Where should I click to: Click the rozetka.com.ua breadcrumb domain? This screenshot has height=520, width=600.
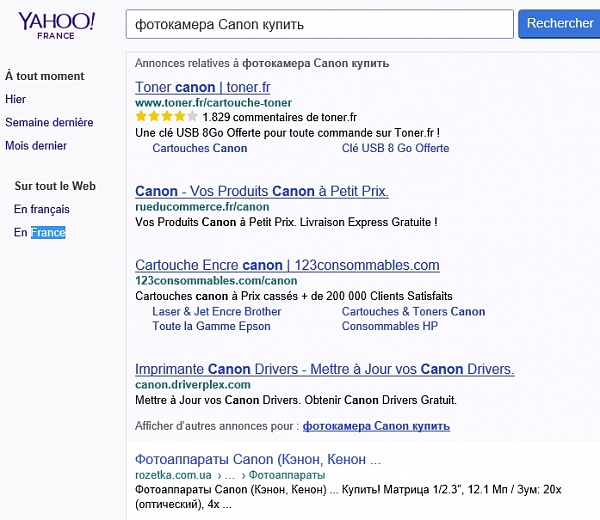[173, 475]
